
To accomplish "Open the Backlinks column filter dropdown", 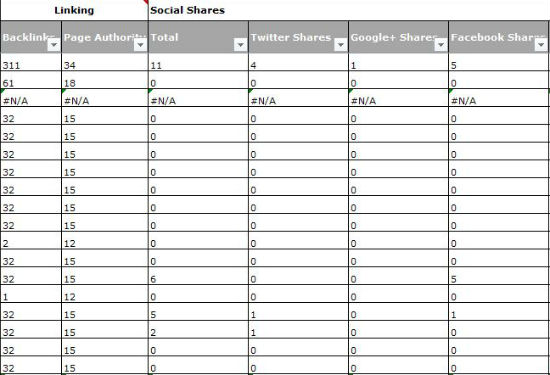I will click(54, 45).
